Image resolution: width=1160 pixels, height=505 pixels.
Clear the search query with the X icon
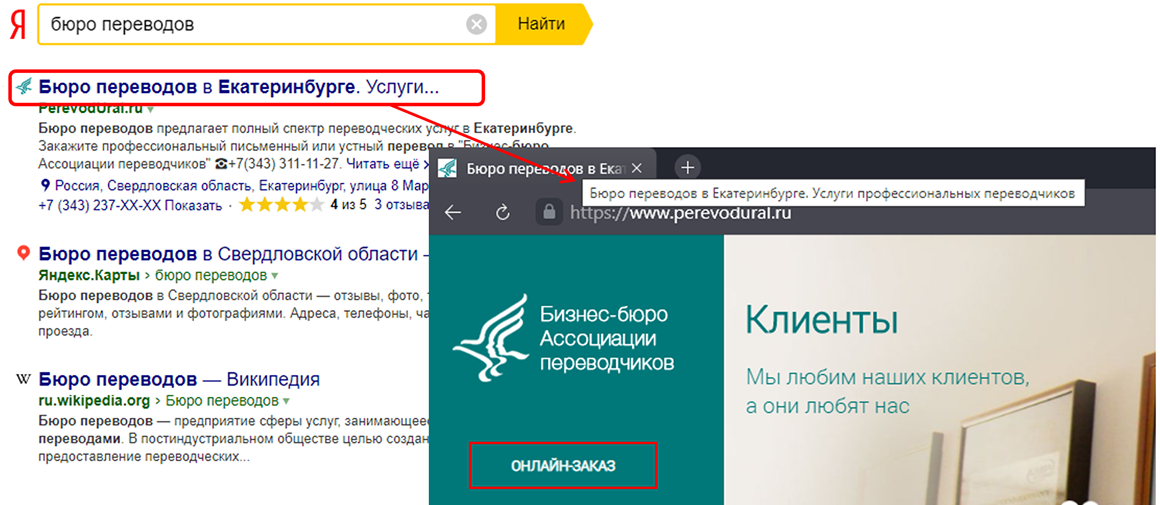point(478,24)
